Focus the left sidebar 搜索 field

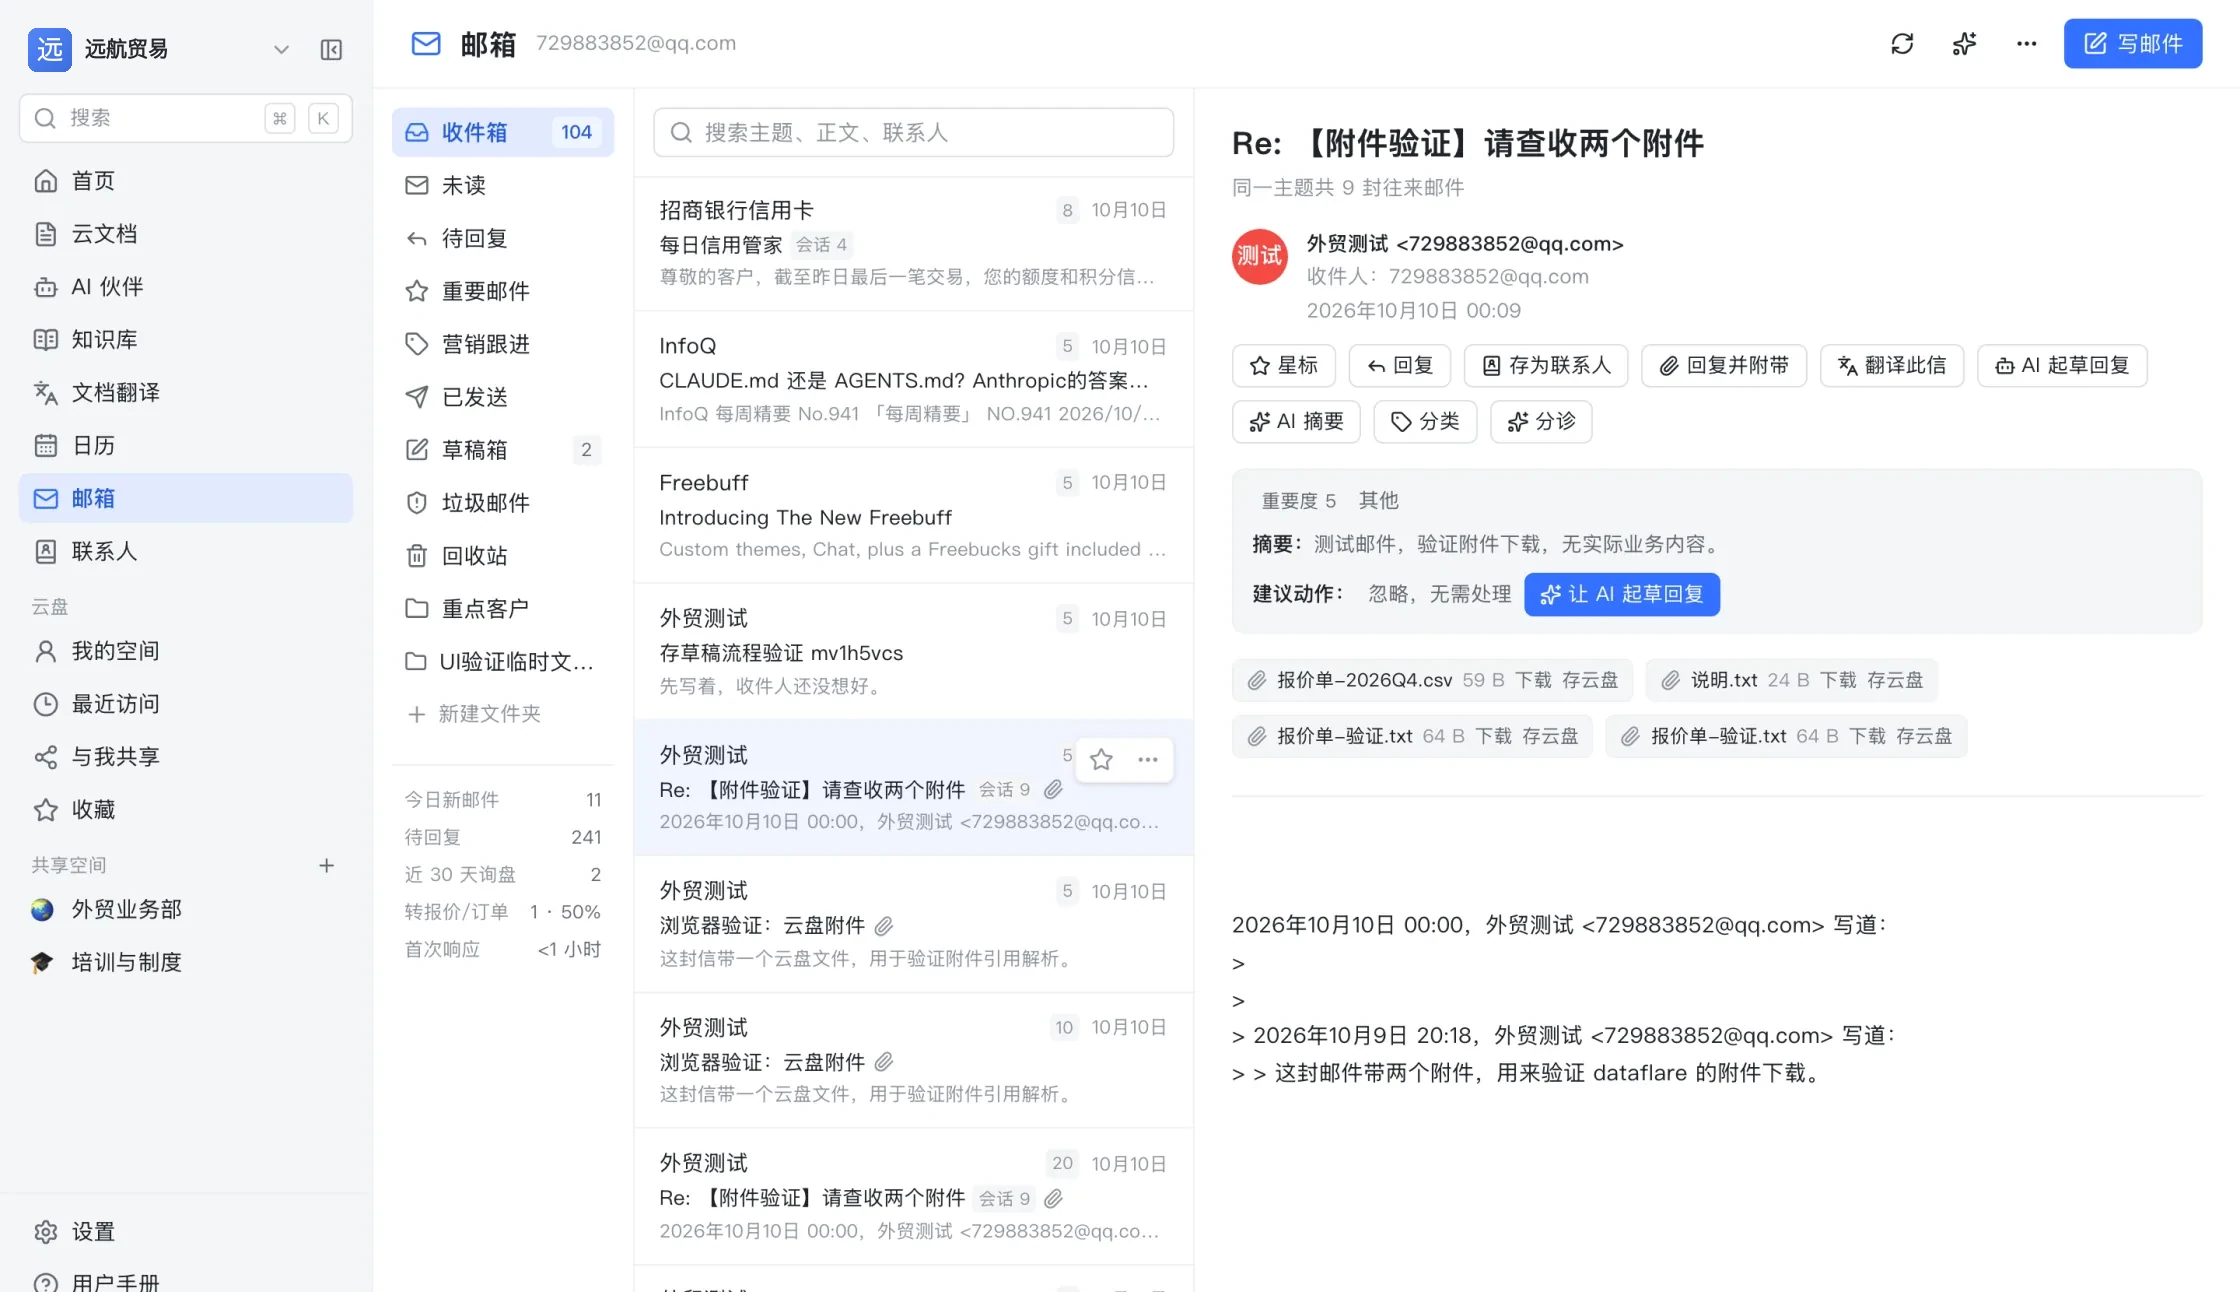tap(186, 118)
